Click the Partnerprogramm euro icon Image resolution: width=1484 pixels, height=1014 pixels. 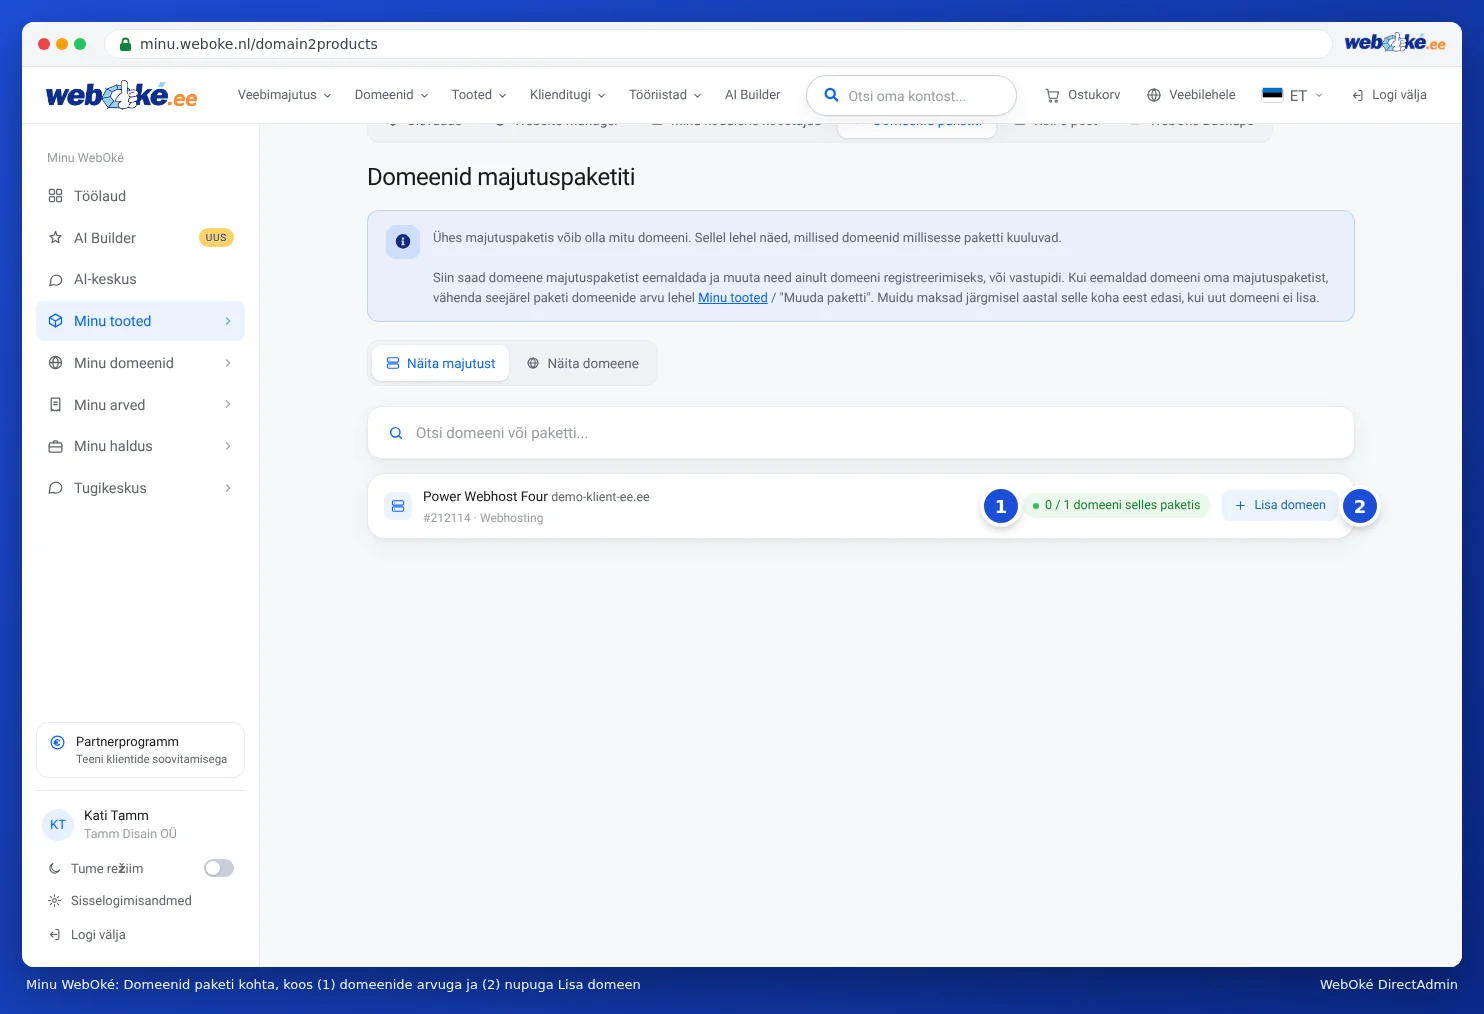(57, 742)
